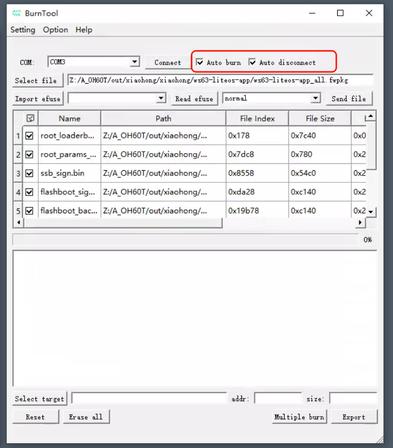
Task: Uncheck the root_loaderb... row checkbox
Action: click(29, 136)
